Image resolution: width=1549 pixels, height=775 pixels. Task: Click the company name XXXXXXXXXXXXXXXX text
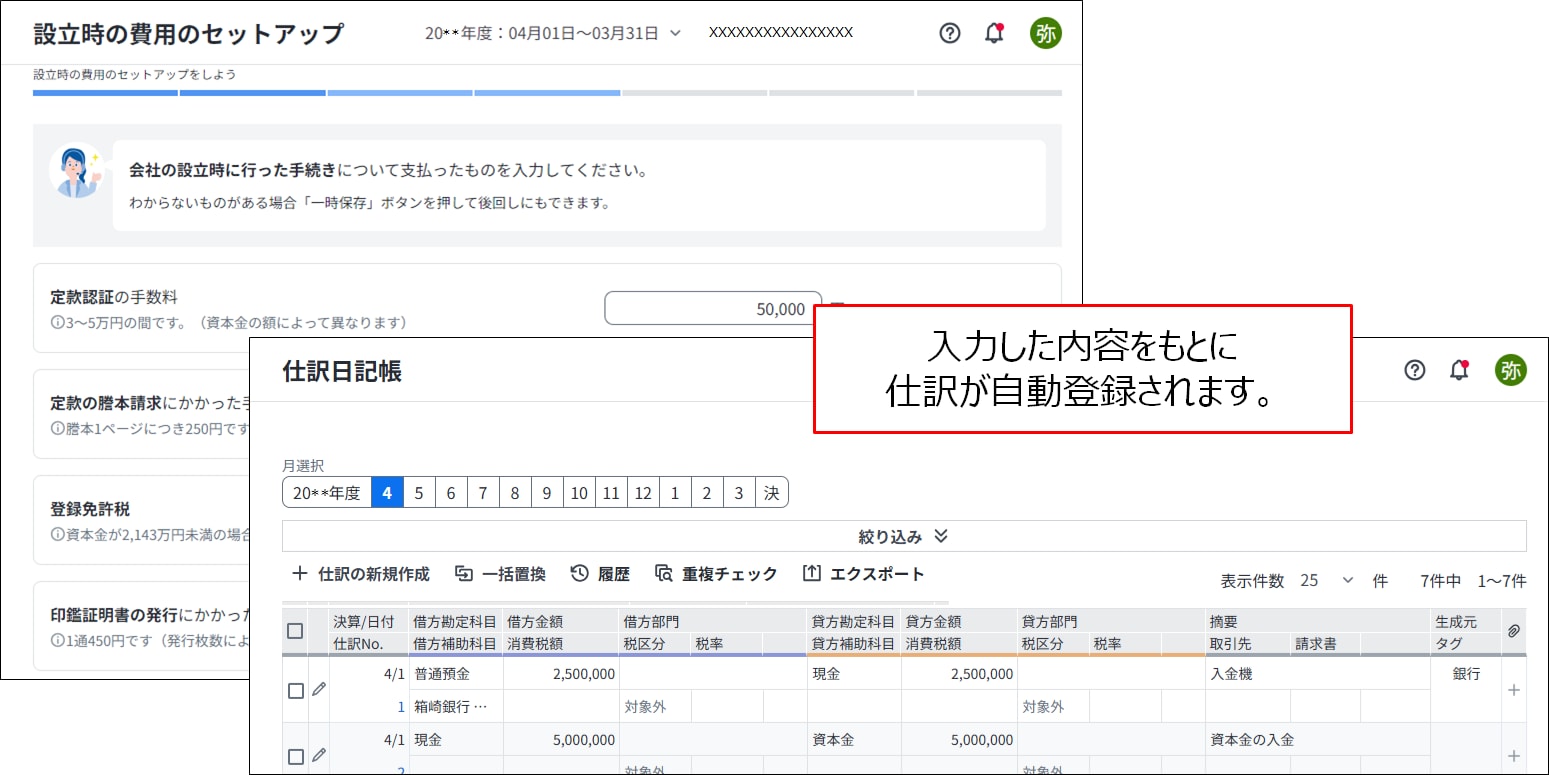pos(781,33)
